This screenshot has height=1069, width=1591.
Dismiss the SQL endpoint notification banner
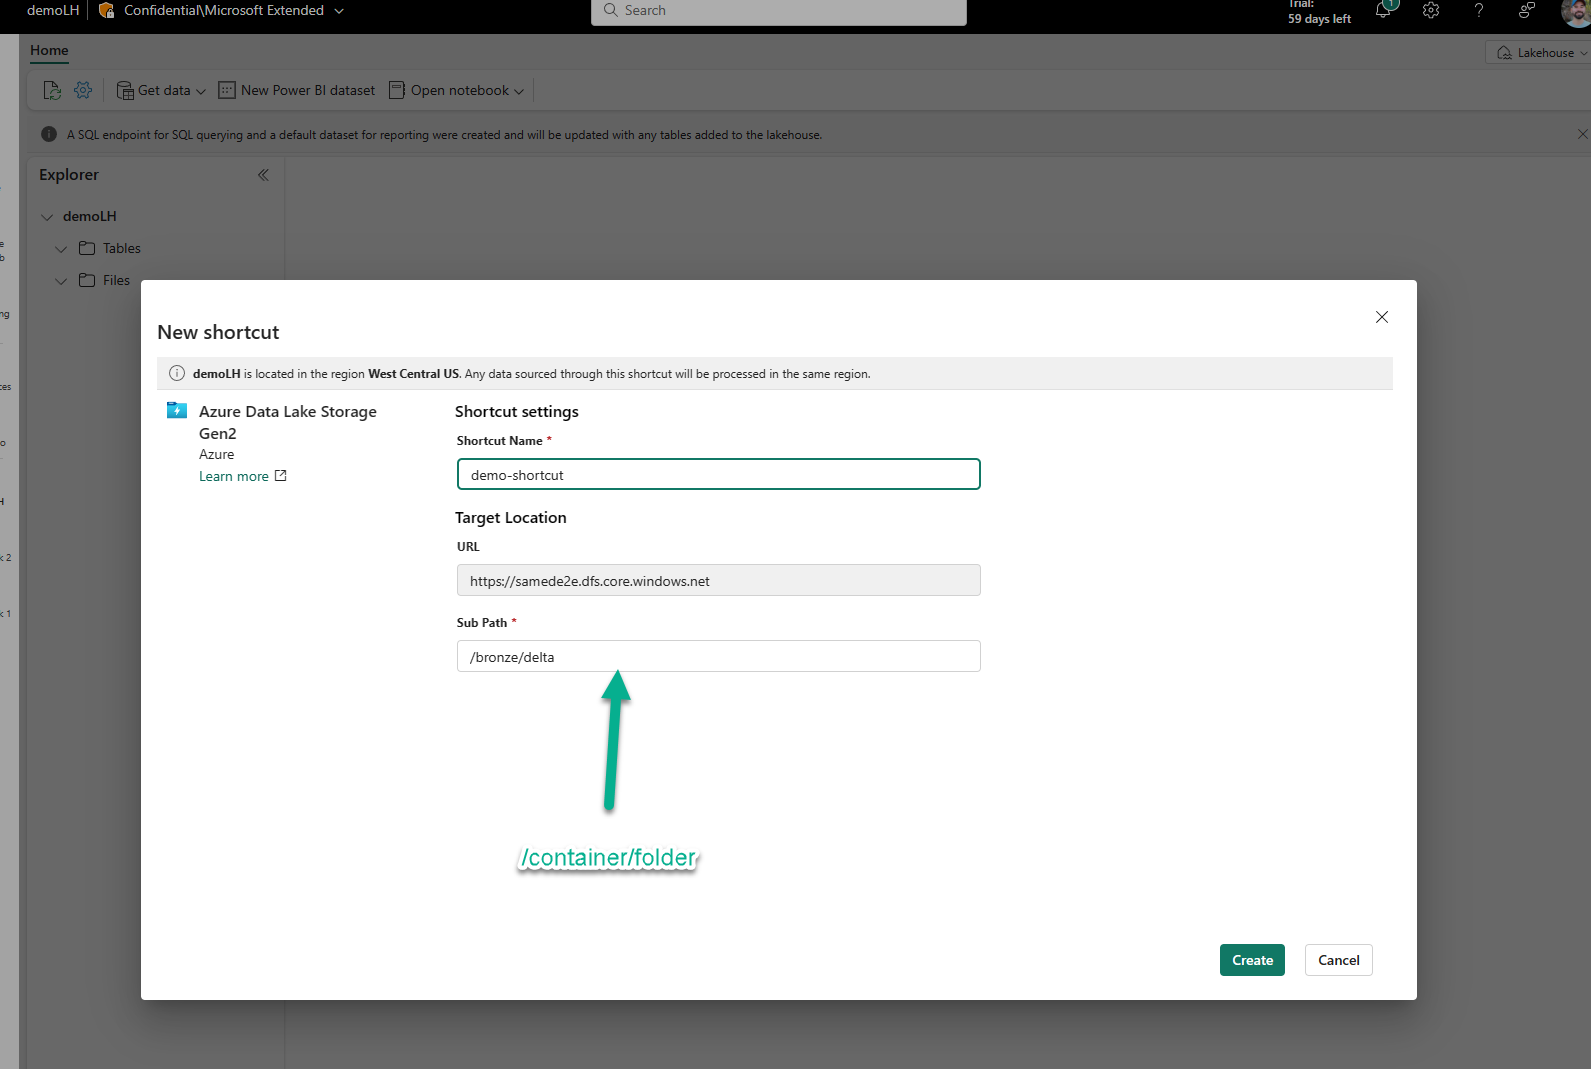click(x=1582, y=134)
